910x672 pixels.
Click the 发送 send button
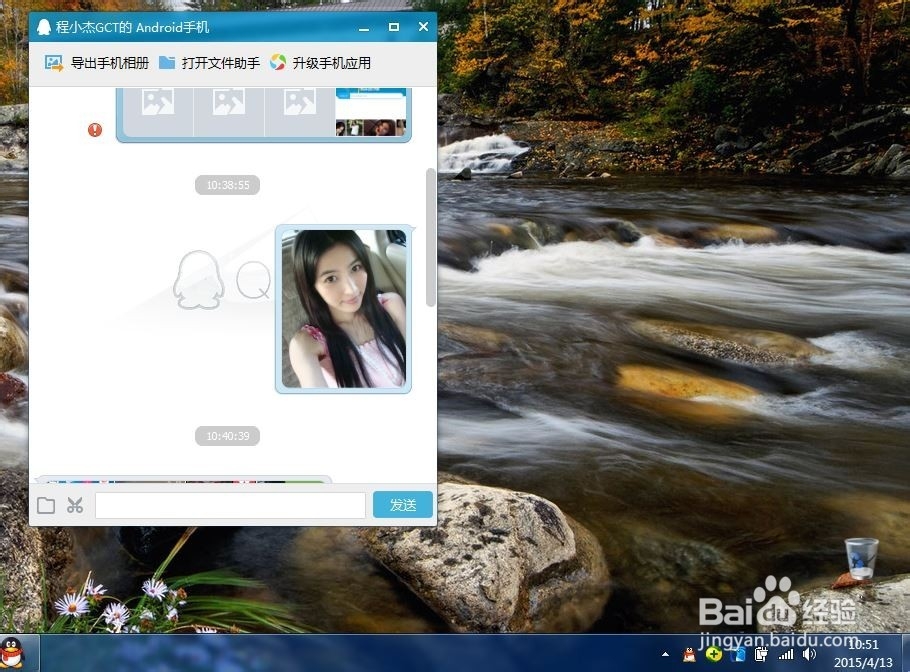403,504
